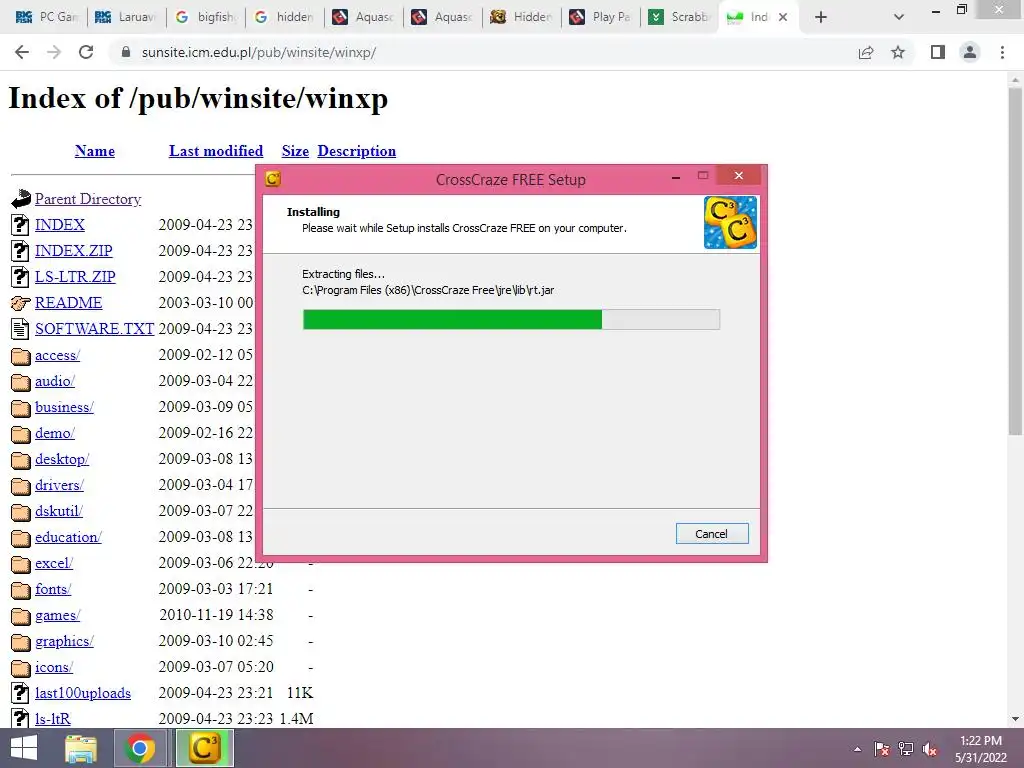Open Chrome from the taskbar
The height and width of the screenshot is (768, 1024).
[x=140, y=748]
